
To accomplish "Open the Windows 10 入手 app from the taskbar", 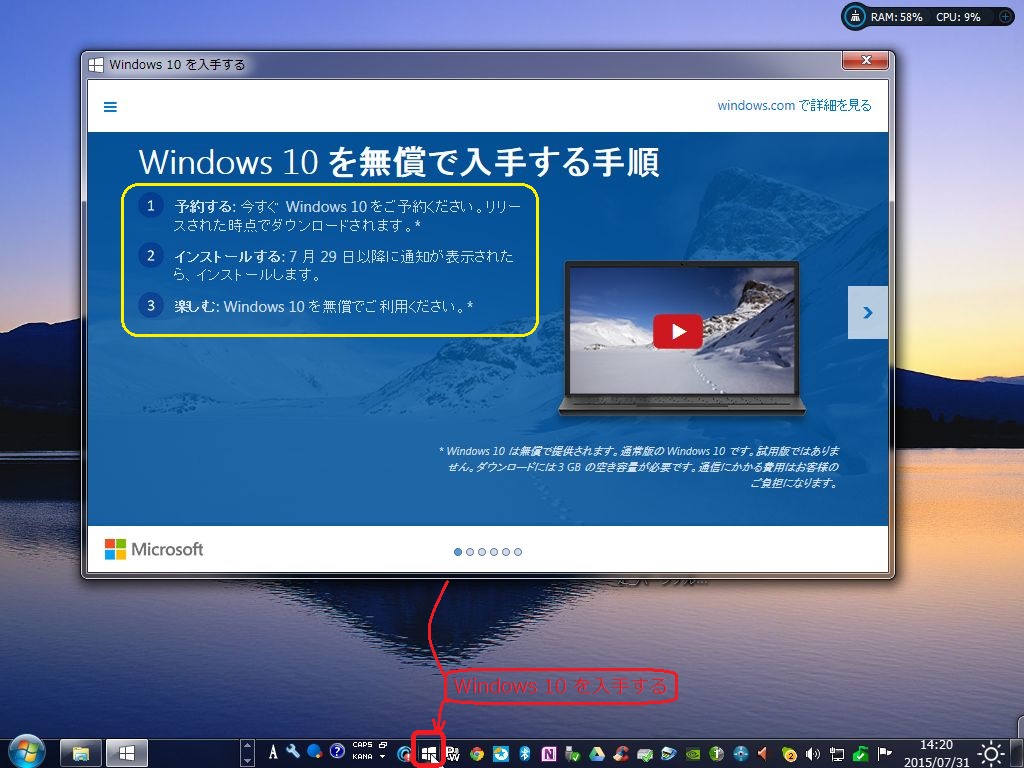I will tap(428, 751).
